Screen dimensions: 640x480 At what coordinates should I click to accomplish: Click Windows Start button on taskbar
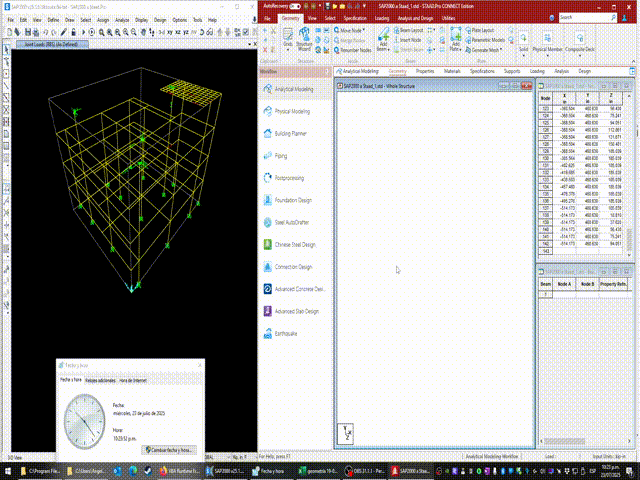[x=7, y=471]
